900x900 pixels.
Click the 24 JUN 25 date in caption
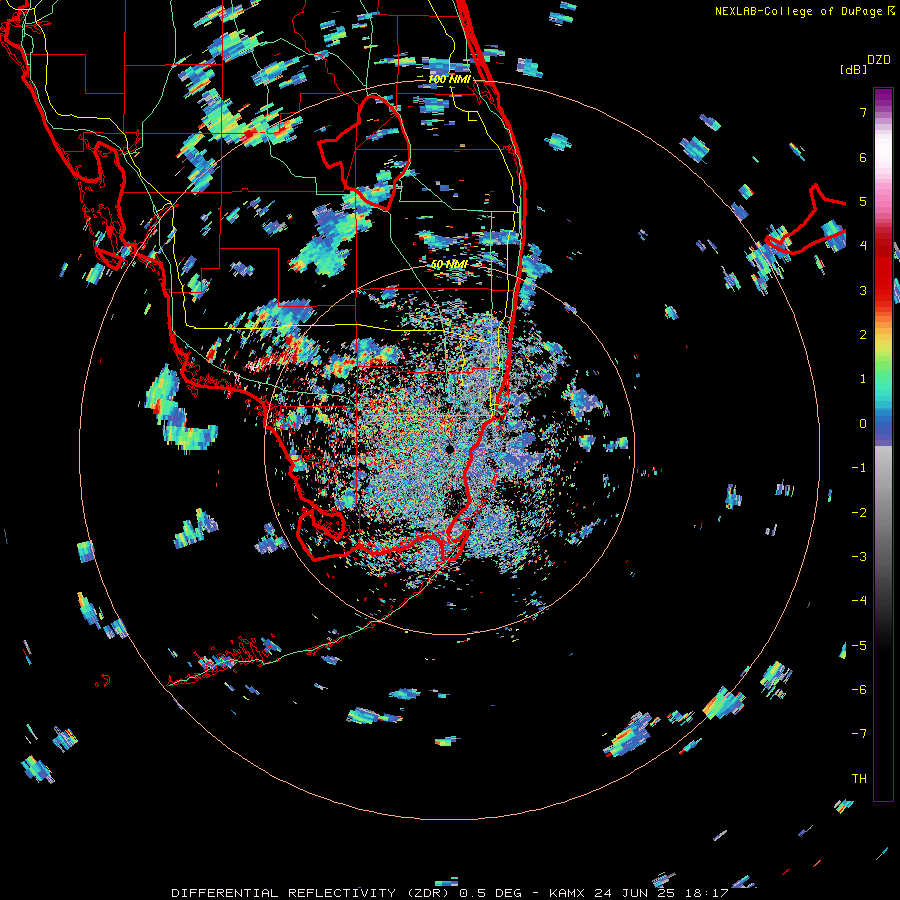[x=633, y=893]
